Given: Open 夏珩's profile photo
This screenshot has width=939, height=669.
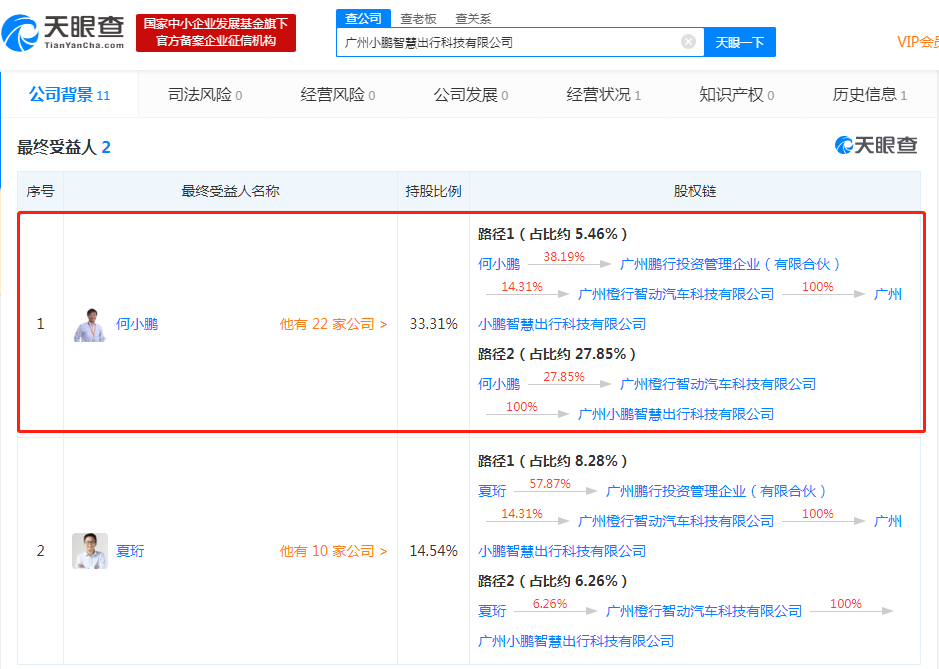Looking at the screenshot, I should 90,550.
